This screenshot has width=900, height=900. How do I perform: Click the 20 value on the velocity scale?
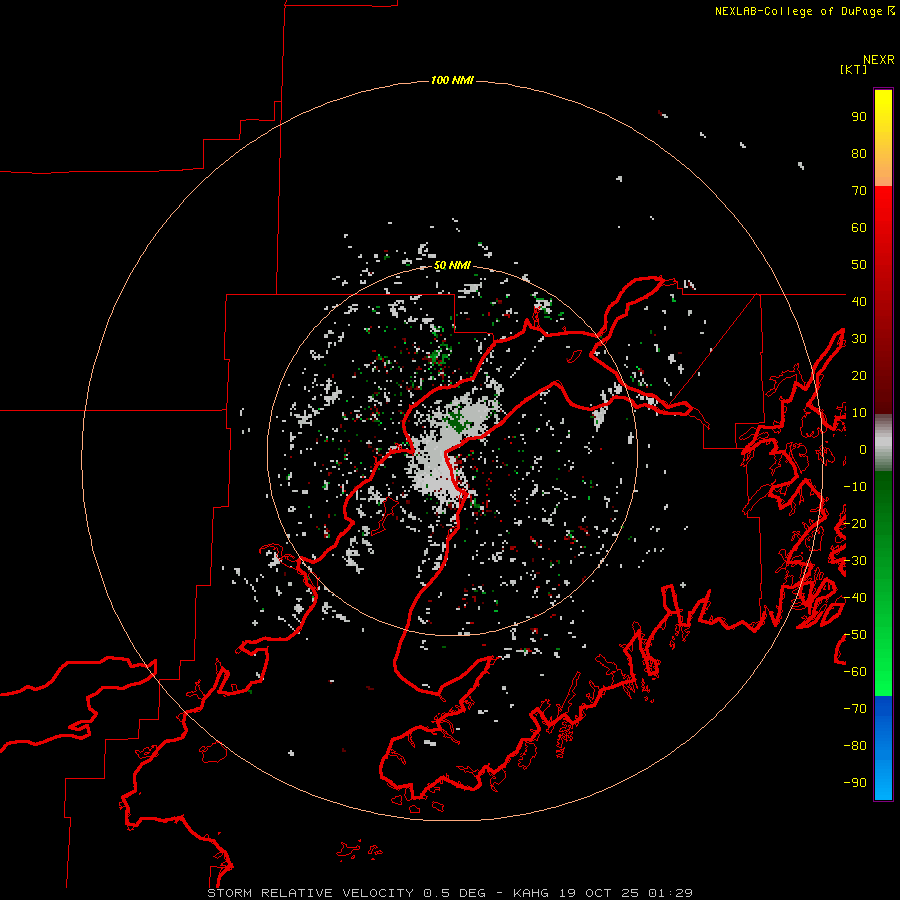859,376
